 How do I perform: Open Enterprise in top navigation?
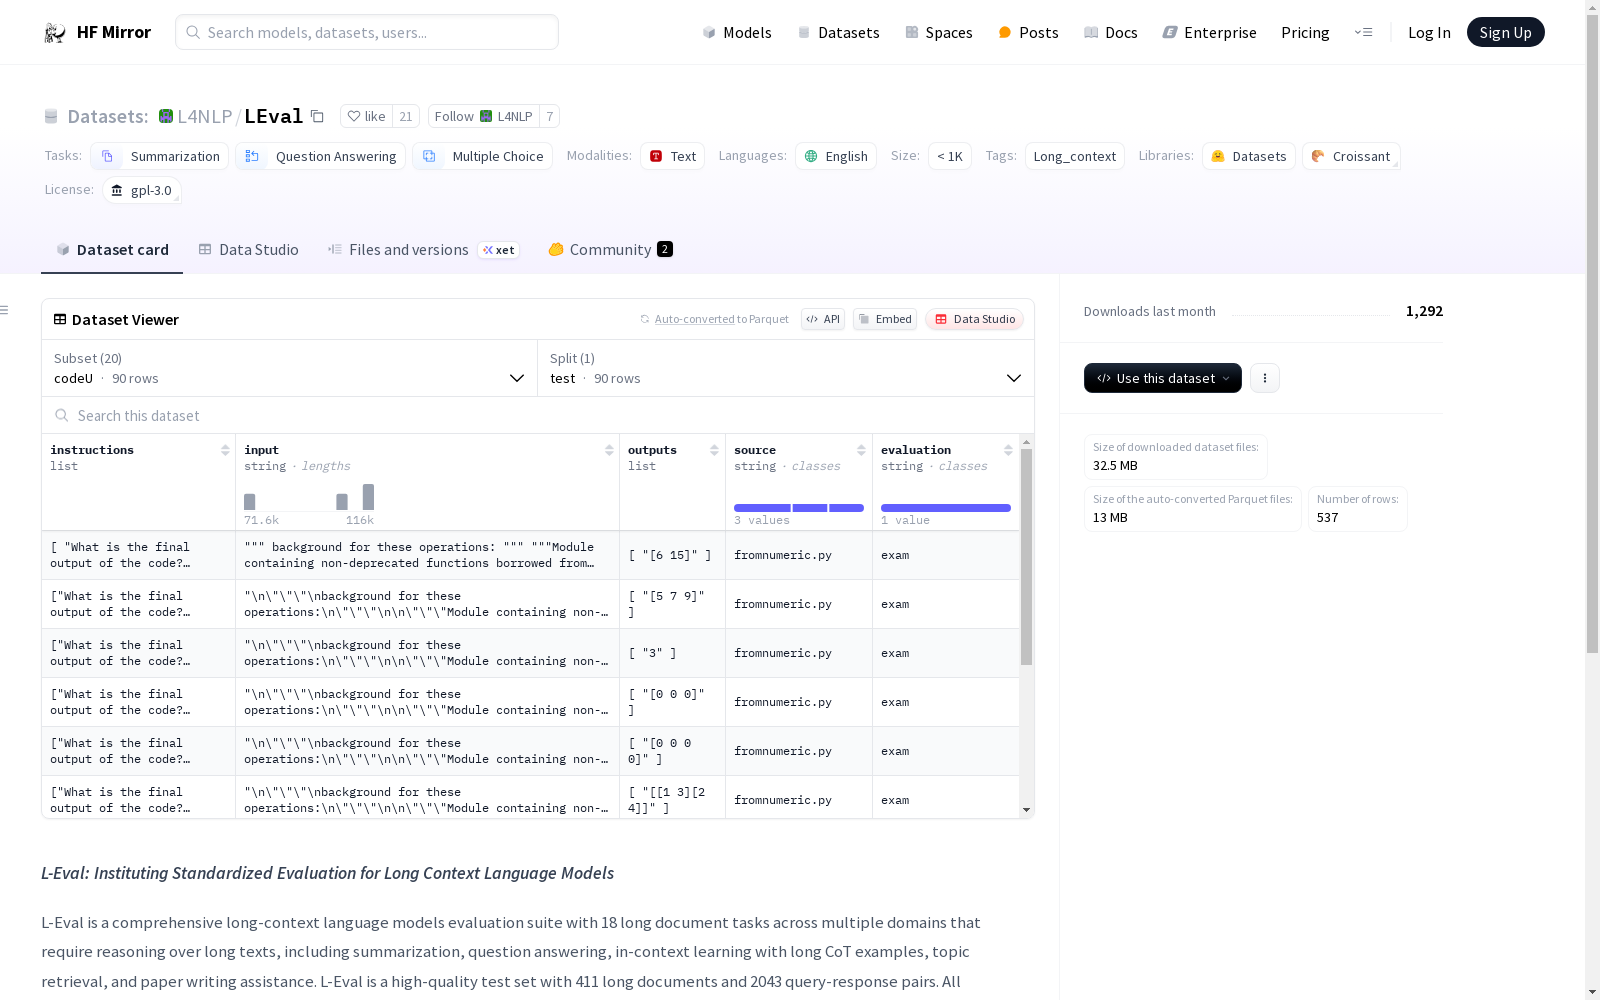tap(1209, 33)
